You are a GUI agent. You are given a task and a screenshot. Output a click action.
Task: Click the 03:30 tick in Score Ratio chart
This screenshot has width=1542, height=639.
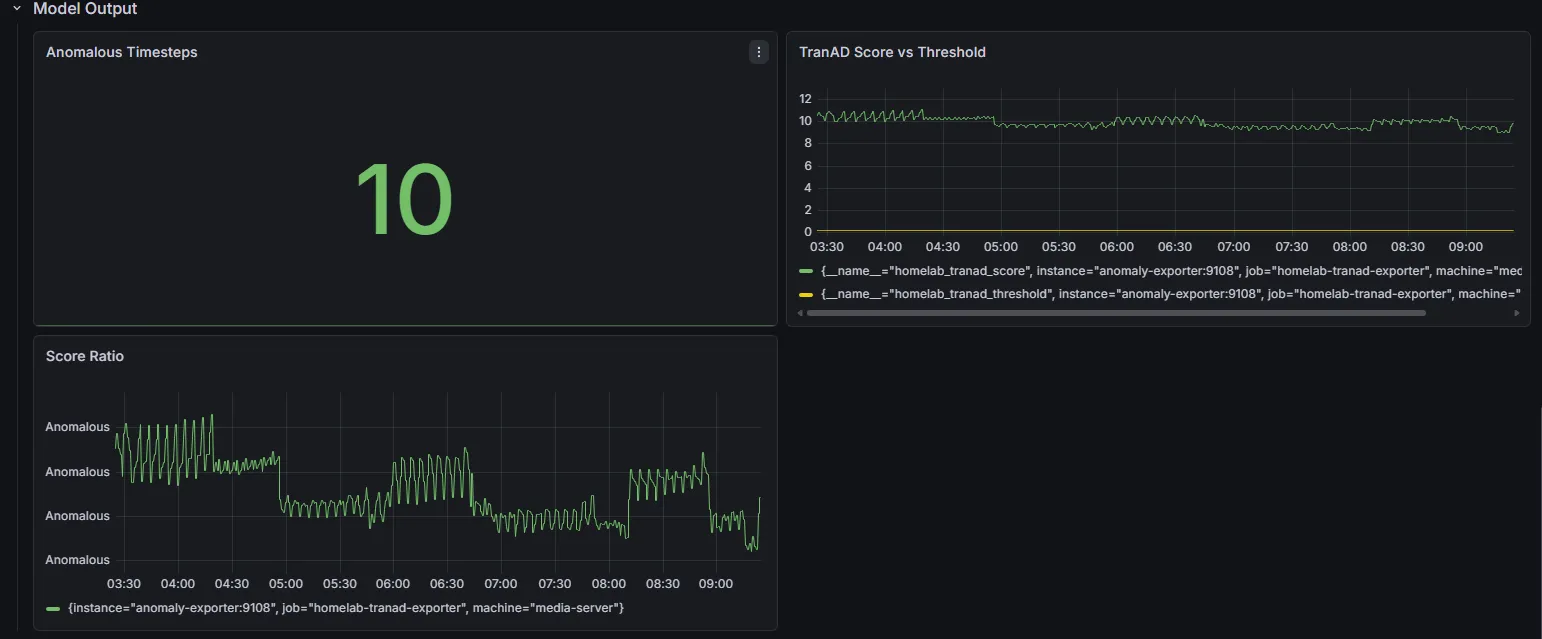click(124, 584)
